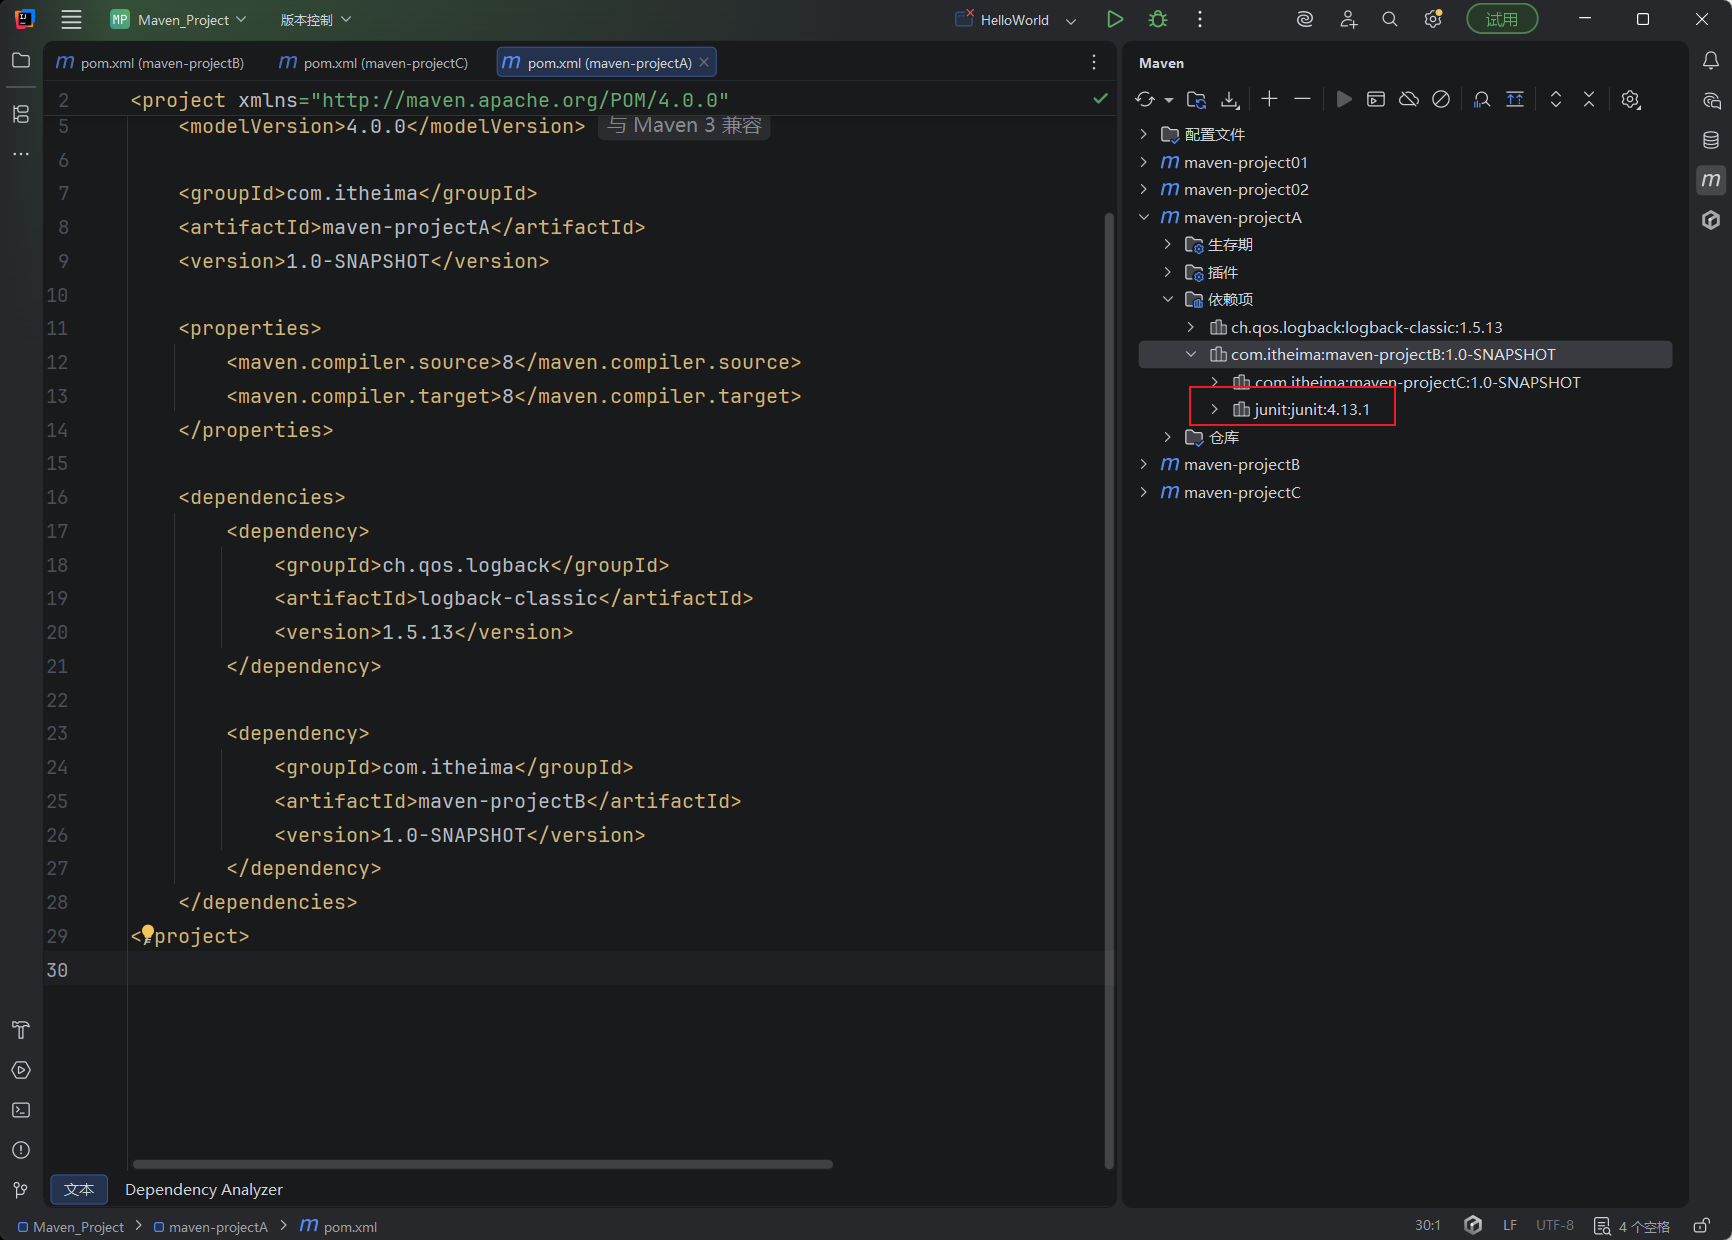Remove Maven project with minus icon

pyautogui.click(x=1302, y=98)
